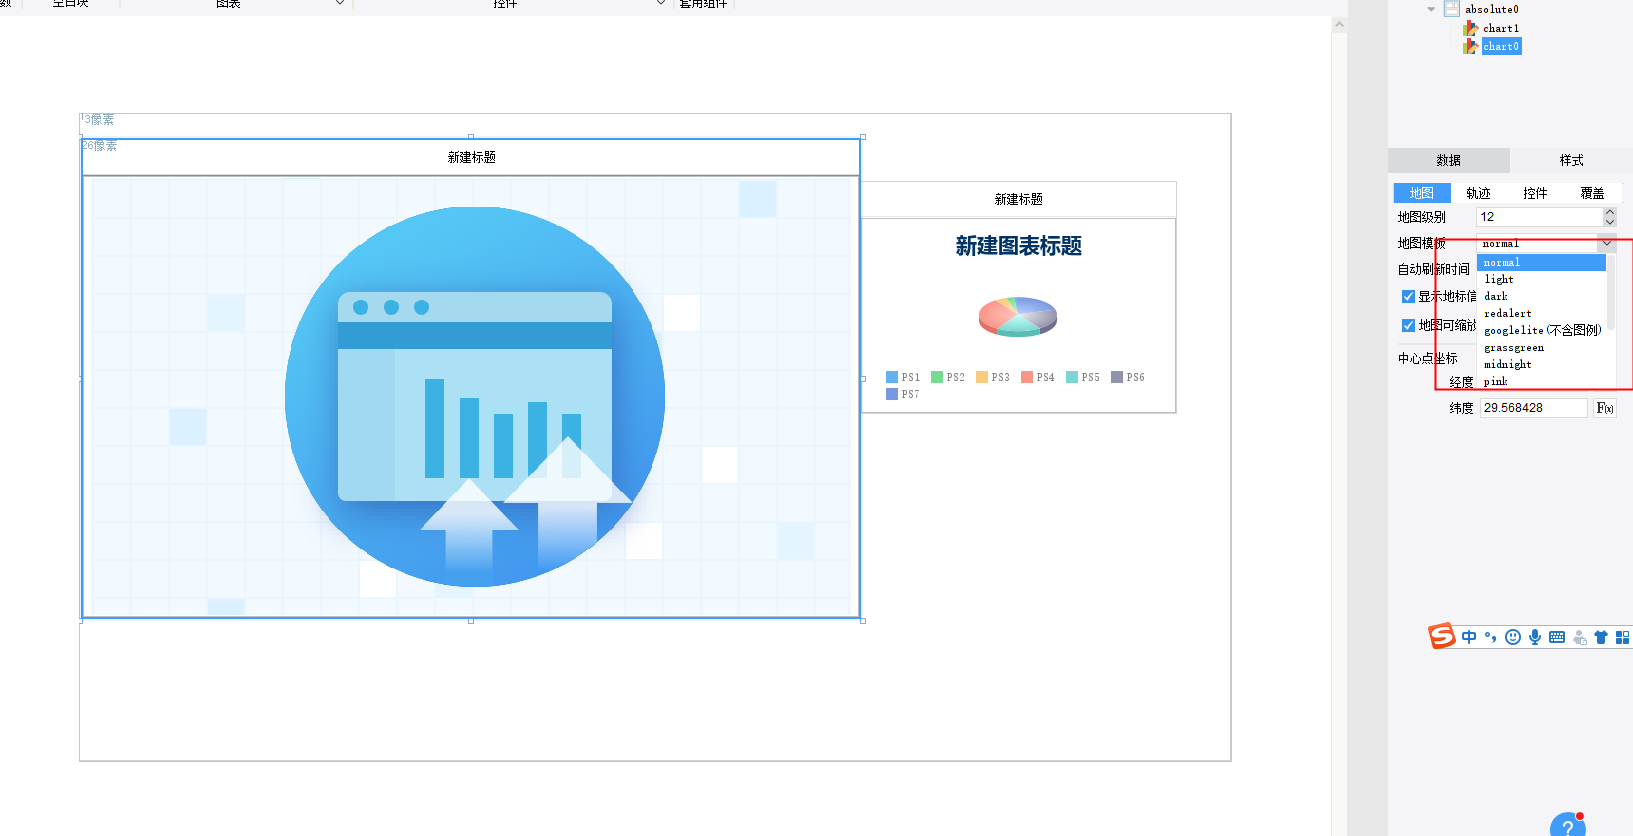Choose dark in the template list

pyautogui.click(x=1541, y=296)
